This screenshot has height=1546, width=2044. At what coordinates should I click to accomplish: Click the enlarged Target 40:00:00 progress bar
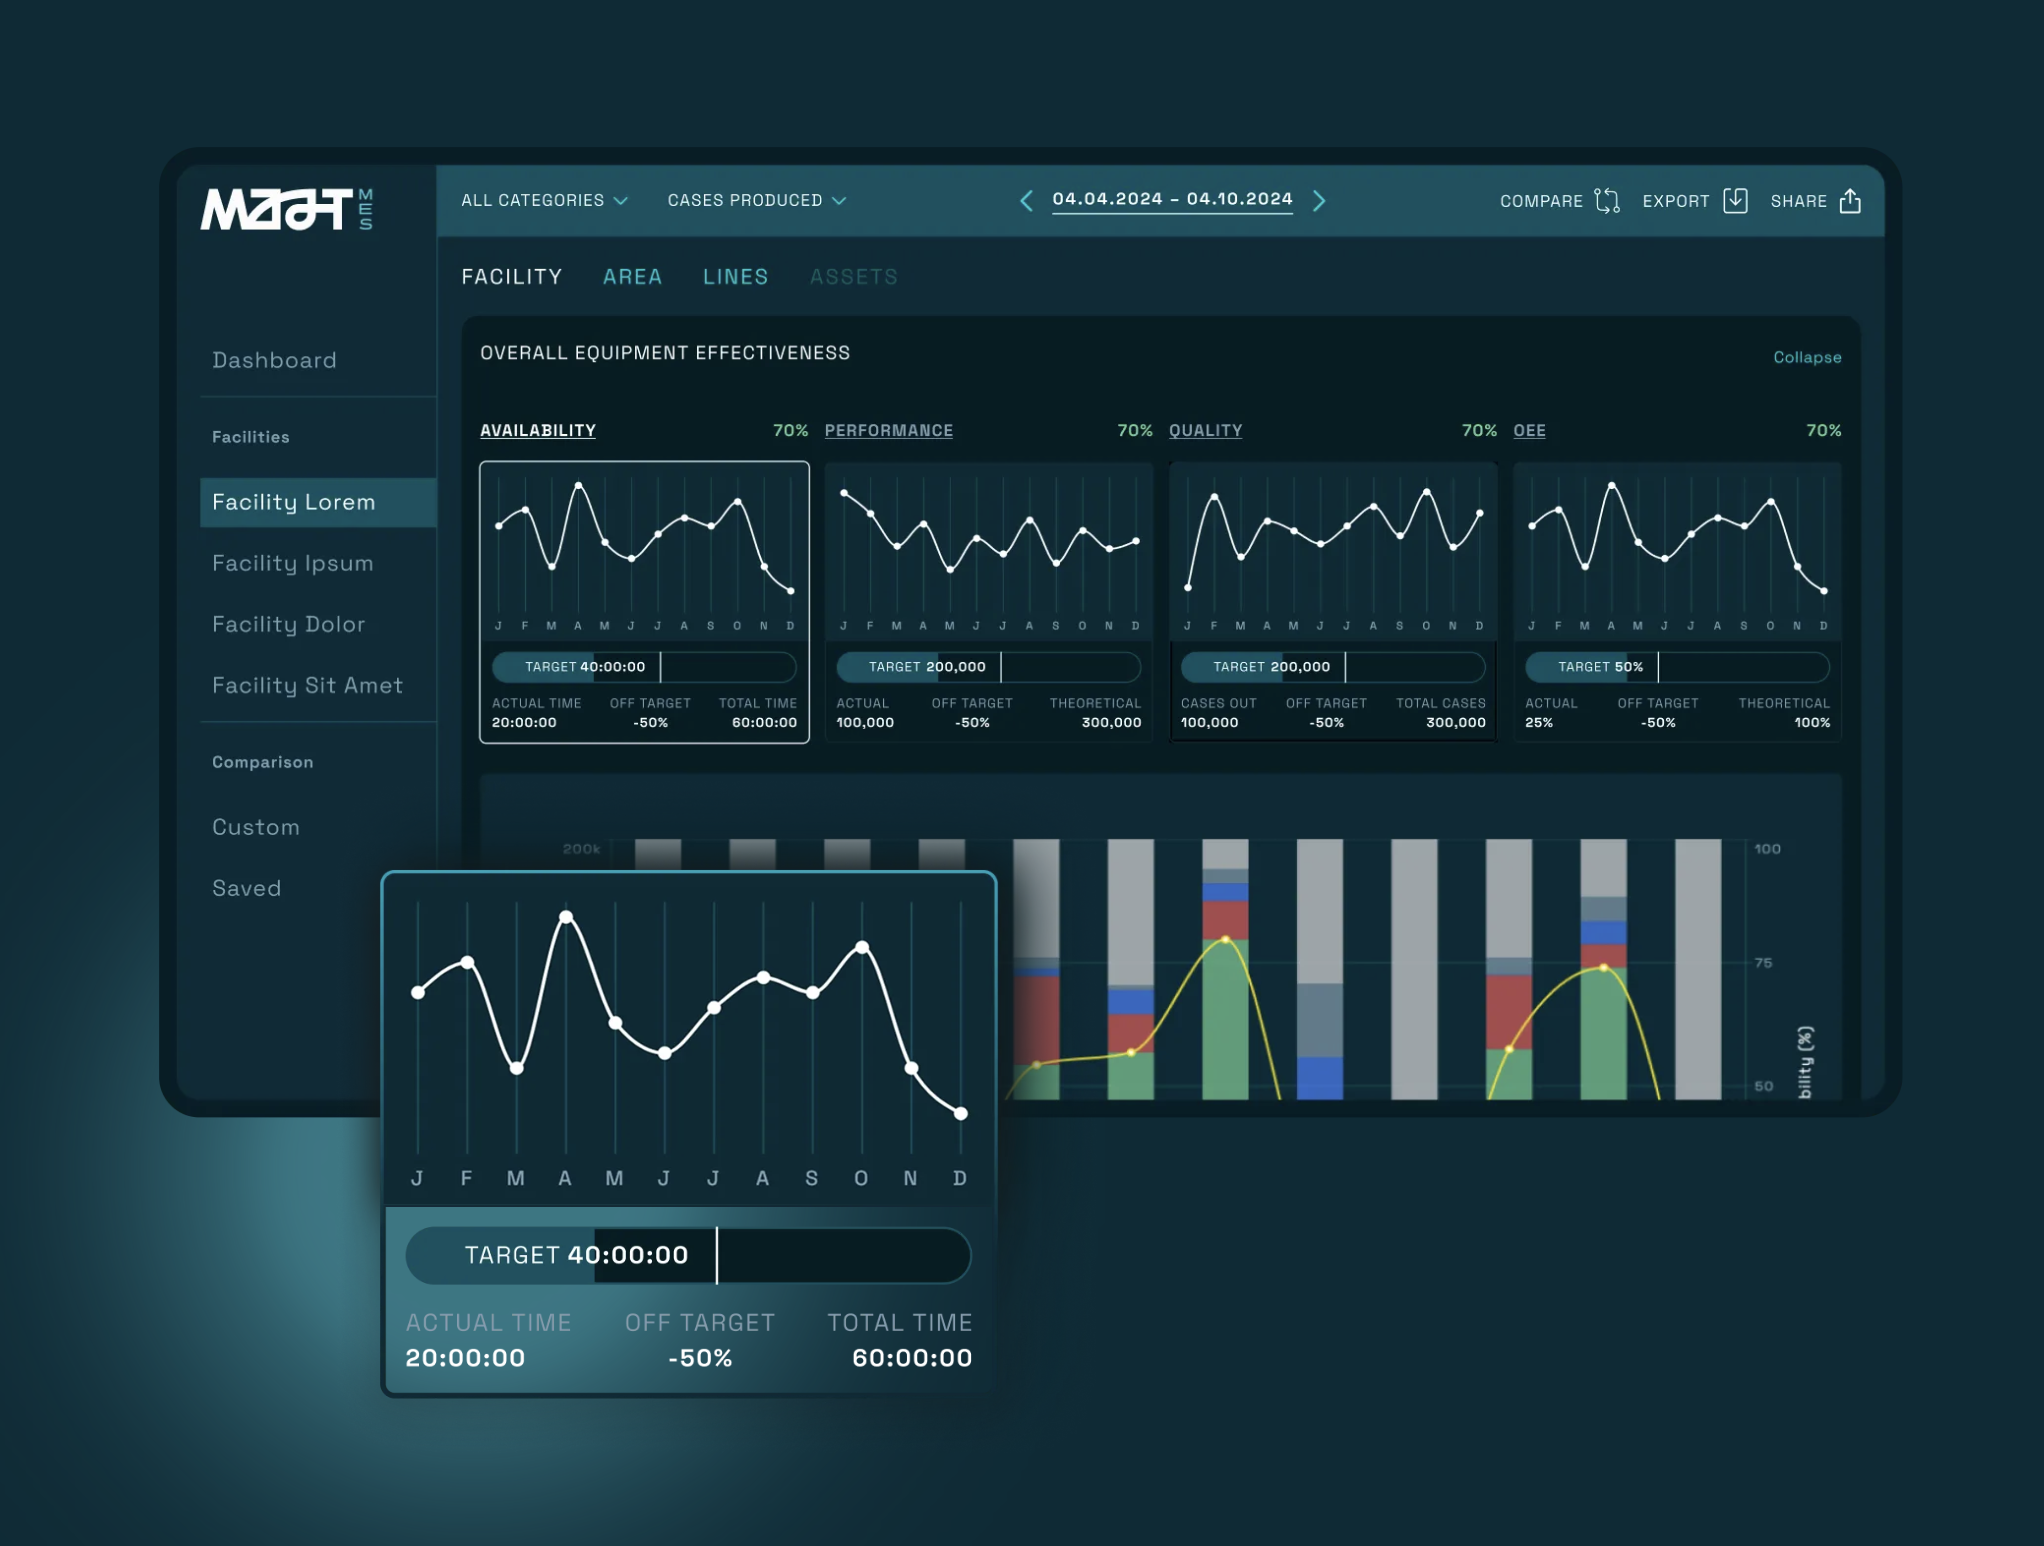(x=688, y=1255)
